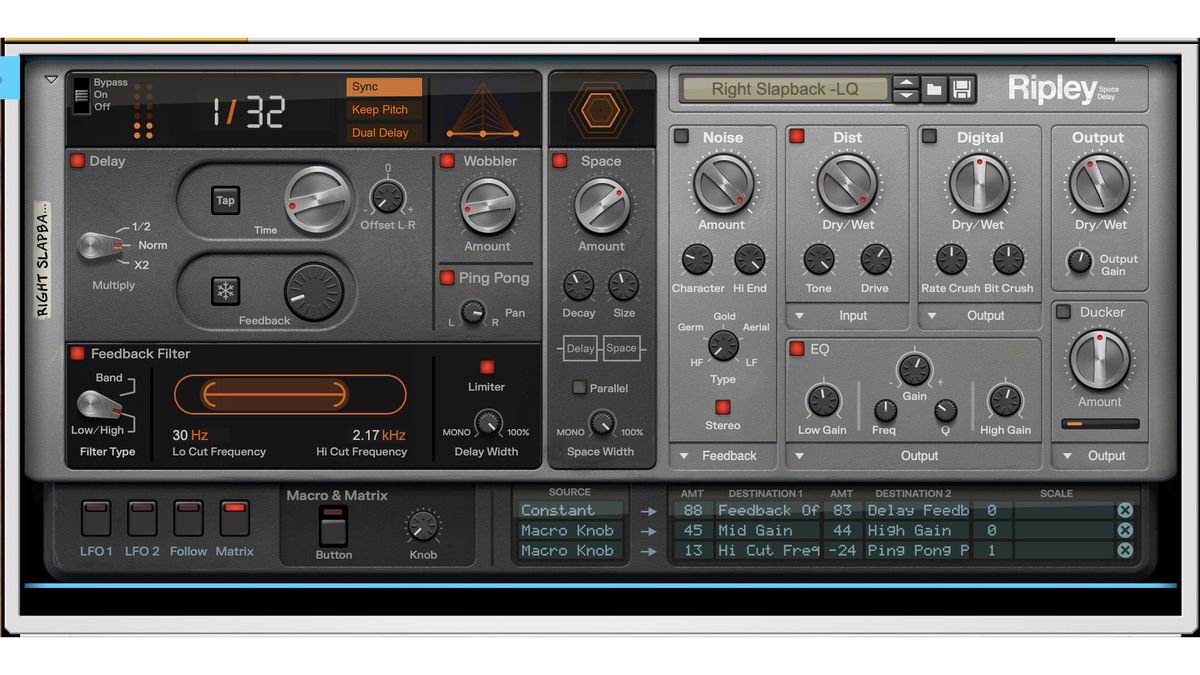Click the Delay routing order button
The width and height of the screenshot is (1200, 675).
pyautogui.click(x=580, y=349)
